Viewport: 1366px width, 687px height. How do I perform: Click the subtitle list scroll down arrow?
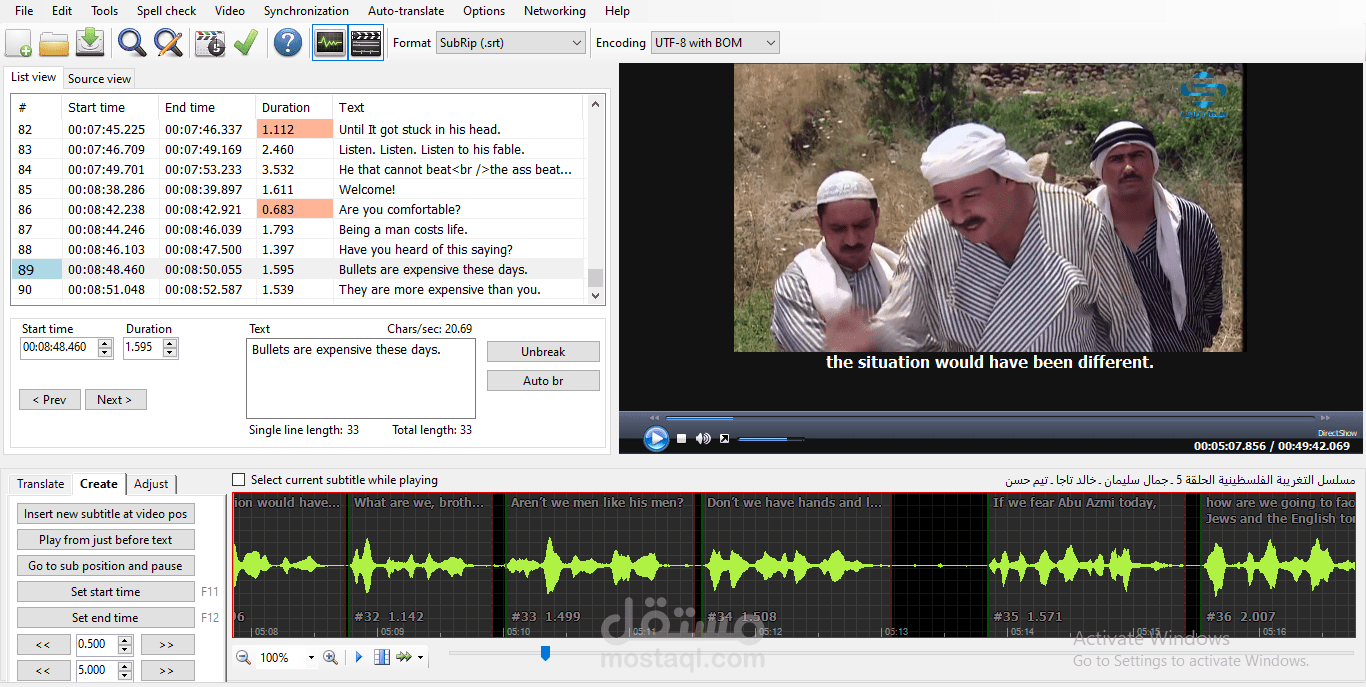(596, 295)
